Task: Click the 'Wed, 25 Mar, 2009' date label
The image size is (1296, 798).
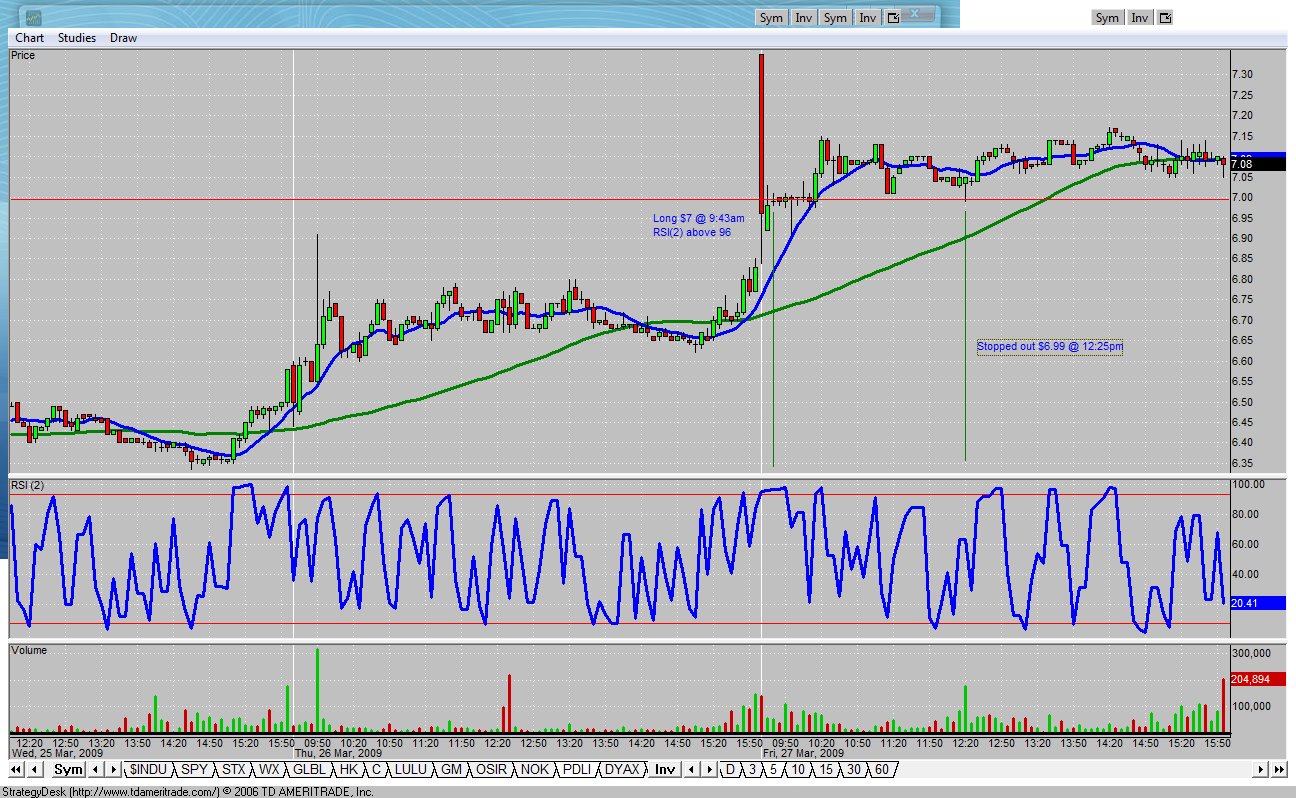Action: coord(58,753)
